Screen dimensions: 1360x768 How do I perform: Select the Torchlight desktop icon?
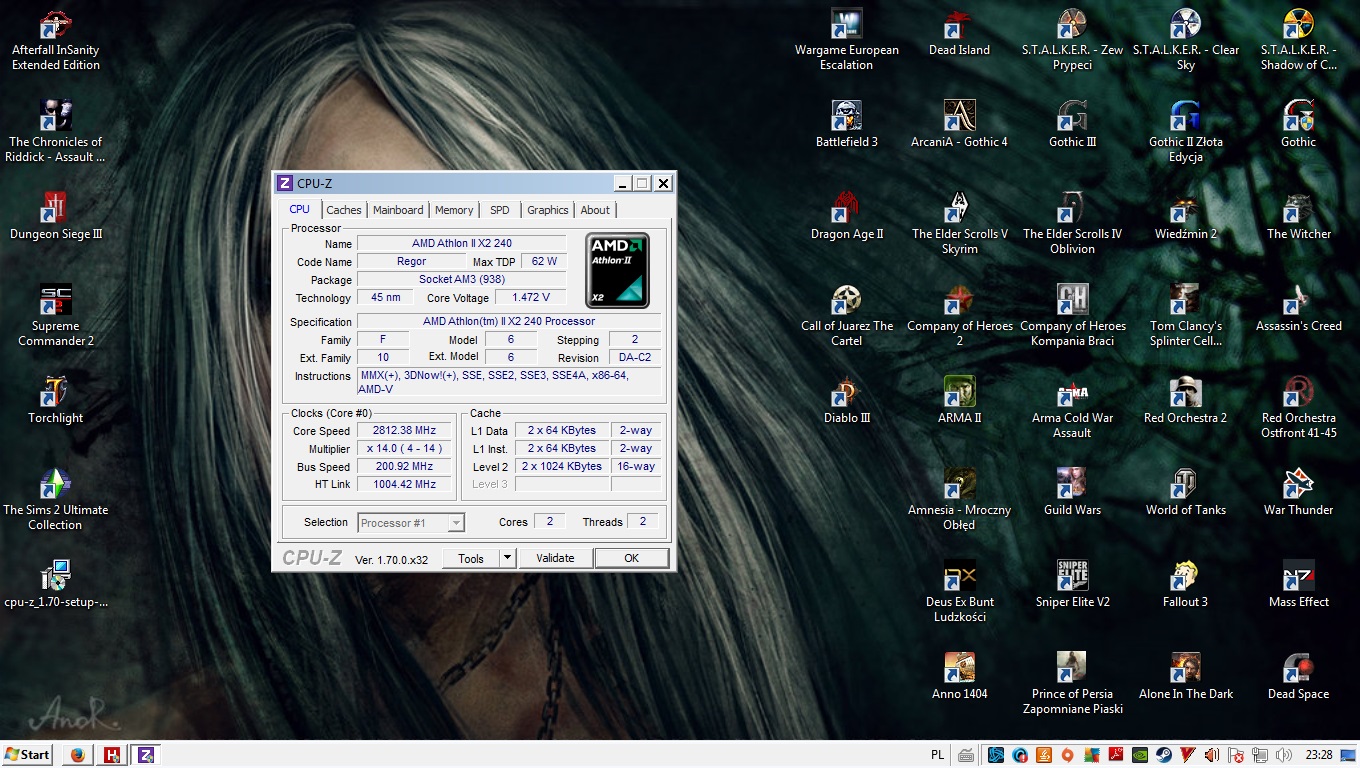tap(55, 401)
